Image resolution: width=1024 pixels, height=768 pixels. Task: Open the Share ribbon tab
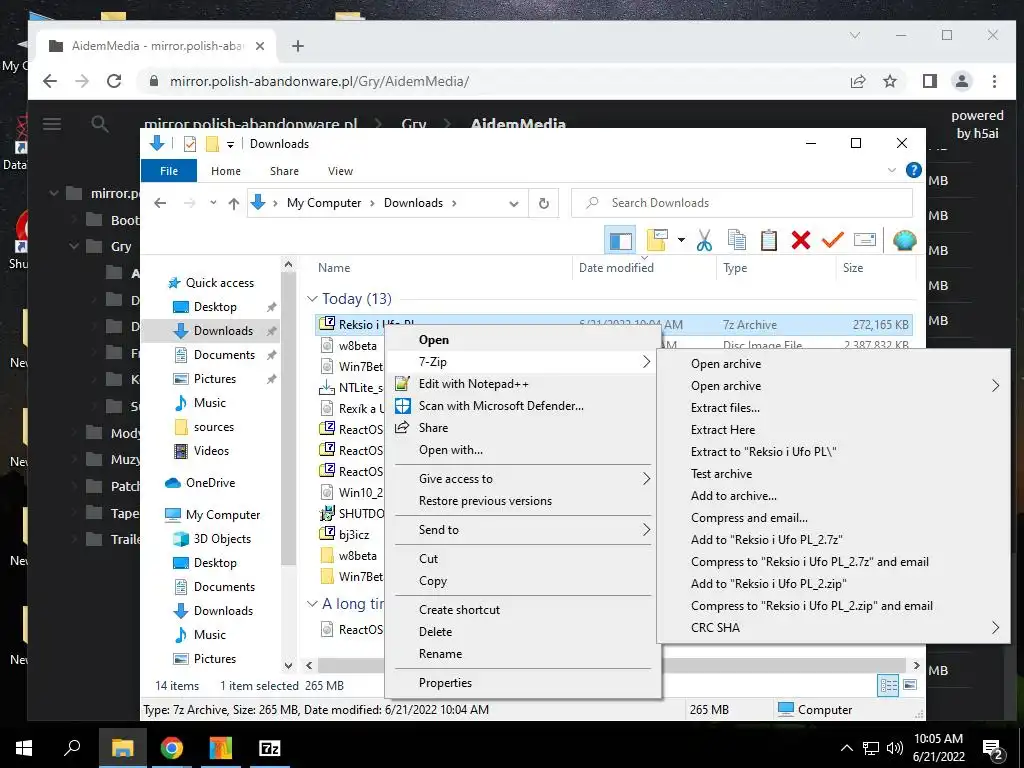pos(284,171)
